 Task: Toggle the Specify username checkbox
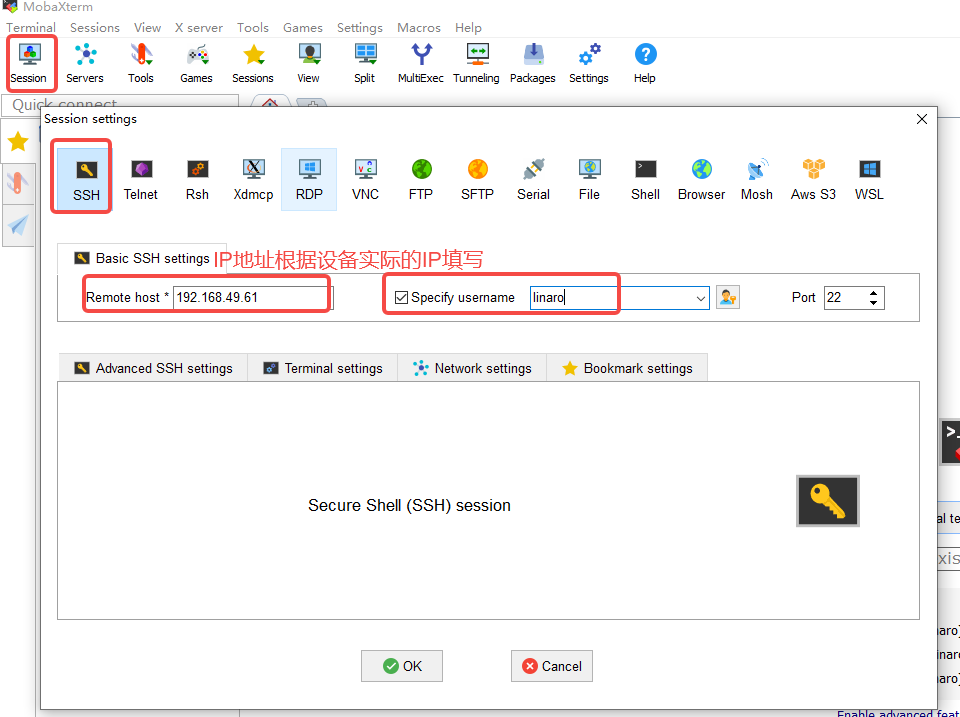(401, 298)
